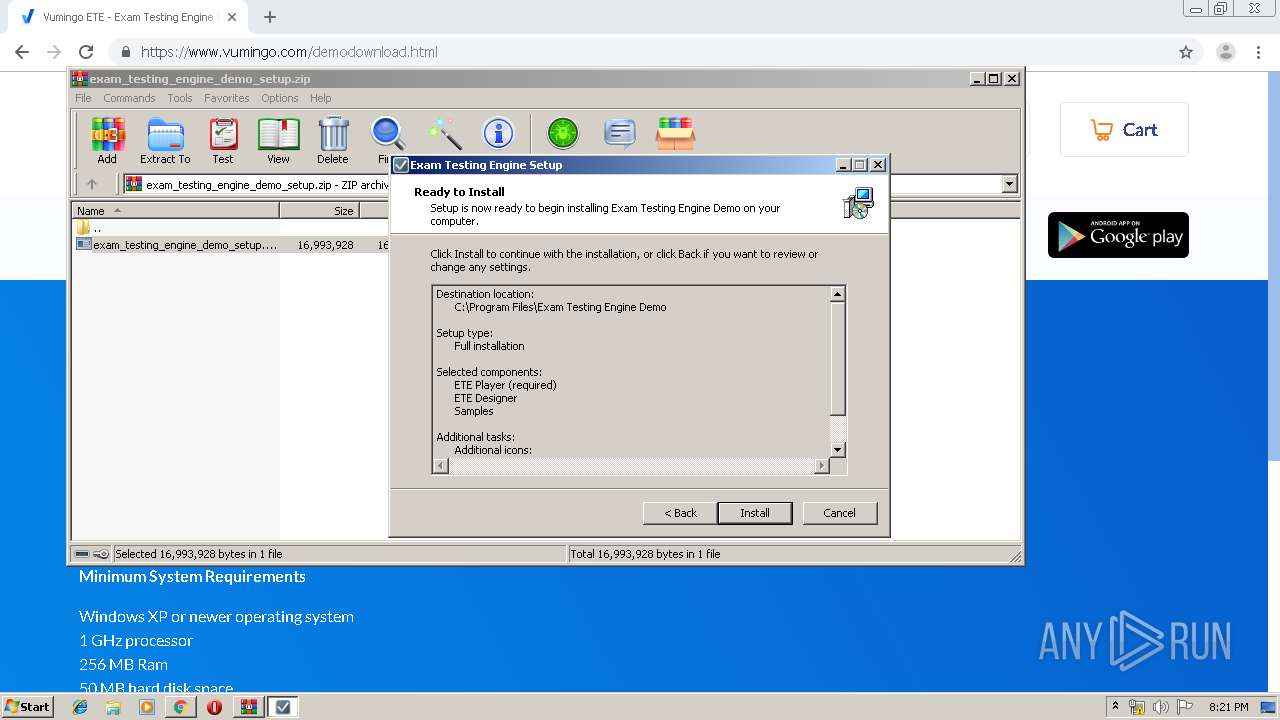Click the SFX archive boxes icon
The height and width of the screenshot is (720, 1280).
[675, 133]
